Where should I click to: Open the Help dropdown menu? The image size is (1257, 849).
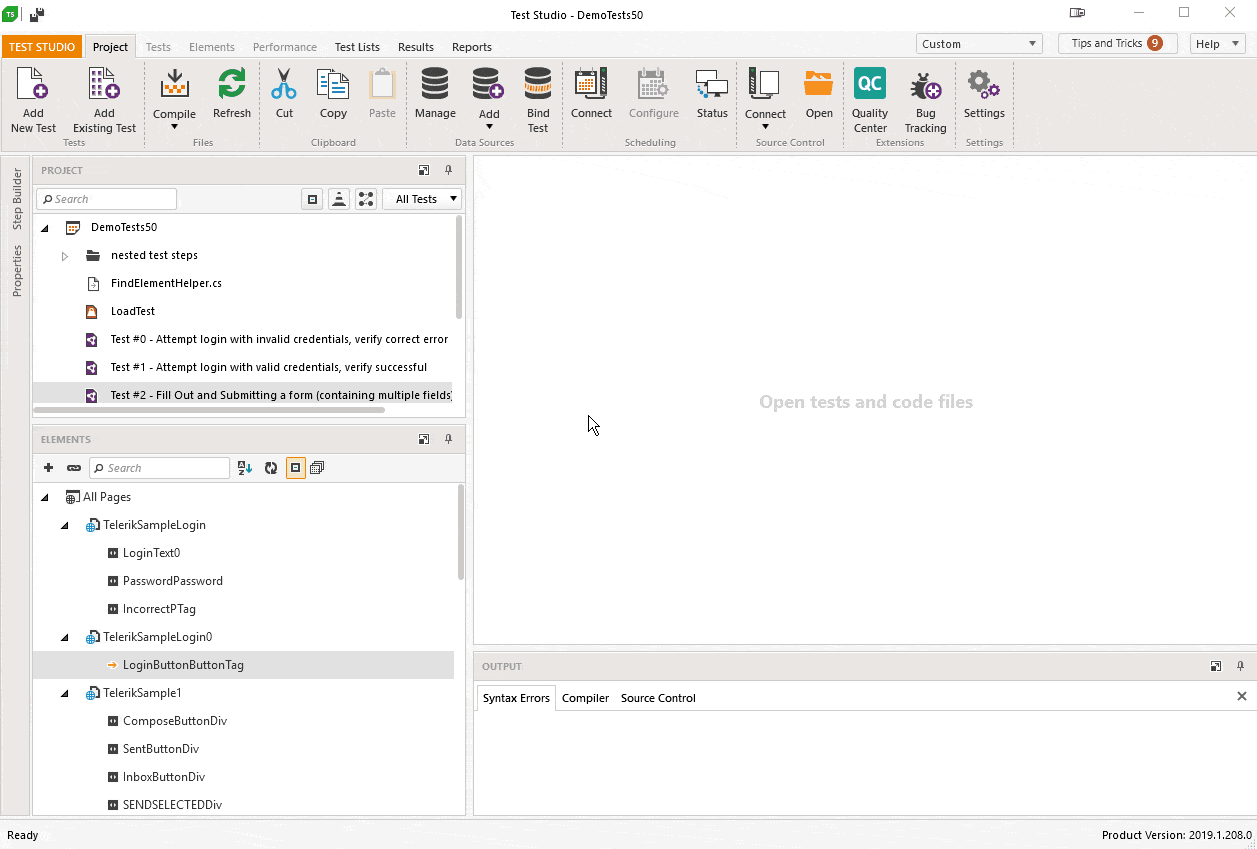click(x=1217, y=44)
